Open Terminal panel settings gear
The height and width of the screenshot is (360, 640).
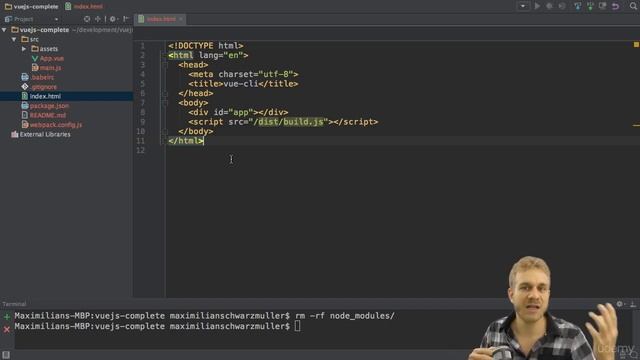pyautogui.click(x=620, y=304)
